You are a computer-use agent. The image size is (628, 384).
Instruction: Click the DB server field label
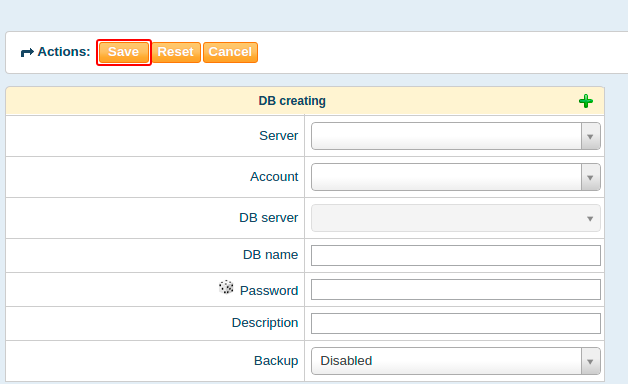(x=268, y=217)
